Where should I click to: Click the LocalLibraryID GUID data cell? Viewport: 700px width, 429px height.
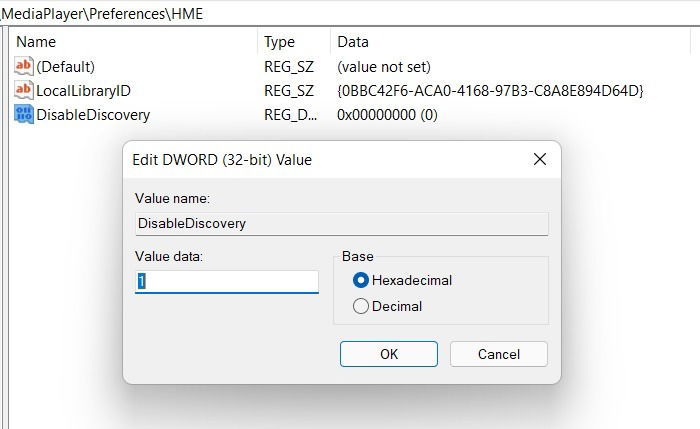pos(490,91)
